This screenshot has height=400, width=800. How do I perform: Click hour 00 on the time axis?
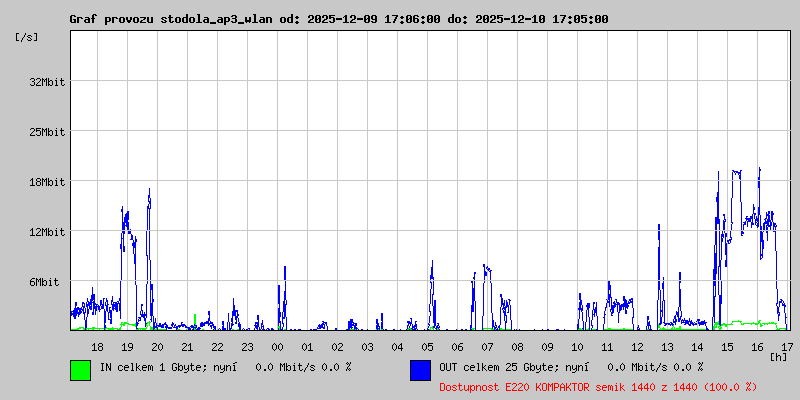pyautogui.click(x=277, y=347)
